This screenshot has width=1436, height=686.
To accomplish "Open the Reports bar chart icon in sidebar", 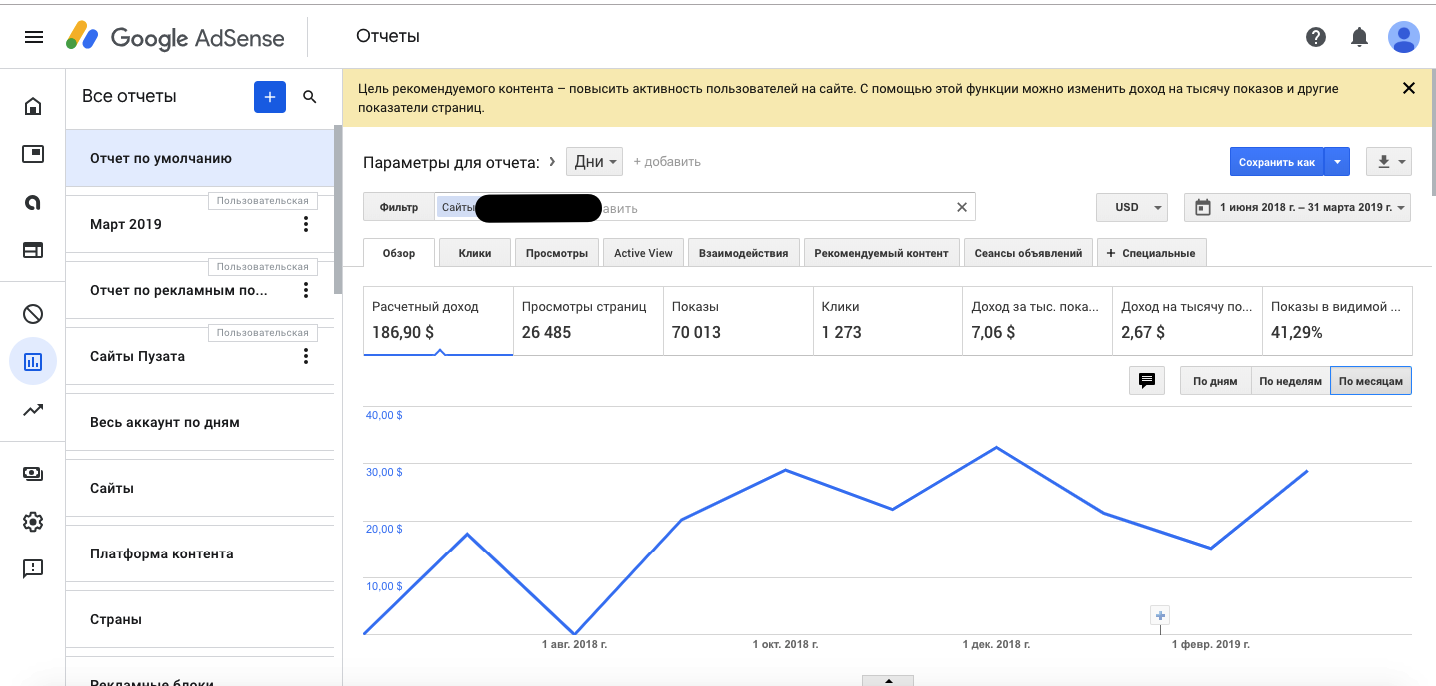I will point(33,361).
